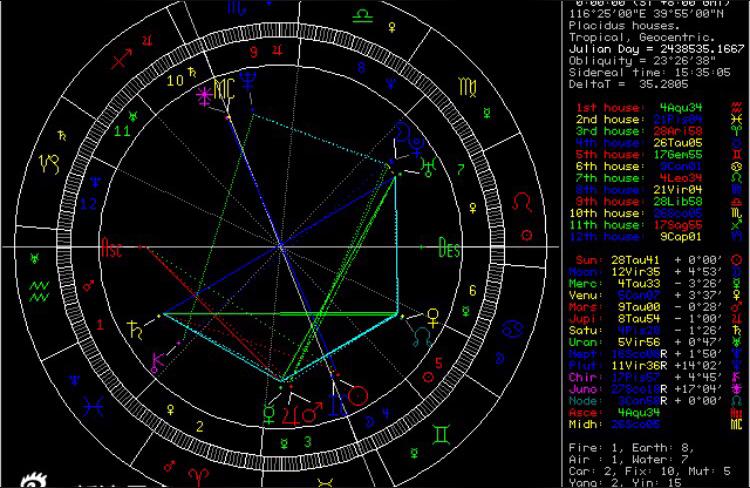Screen dimensions: 750x488
Task: Click the red Sun glyph in chart
Action: [359, 395]
